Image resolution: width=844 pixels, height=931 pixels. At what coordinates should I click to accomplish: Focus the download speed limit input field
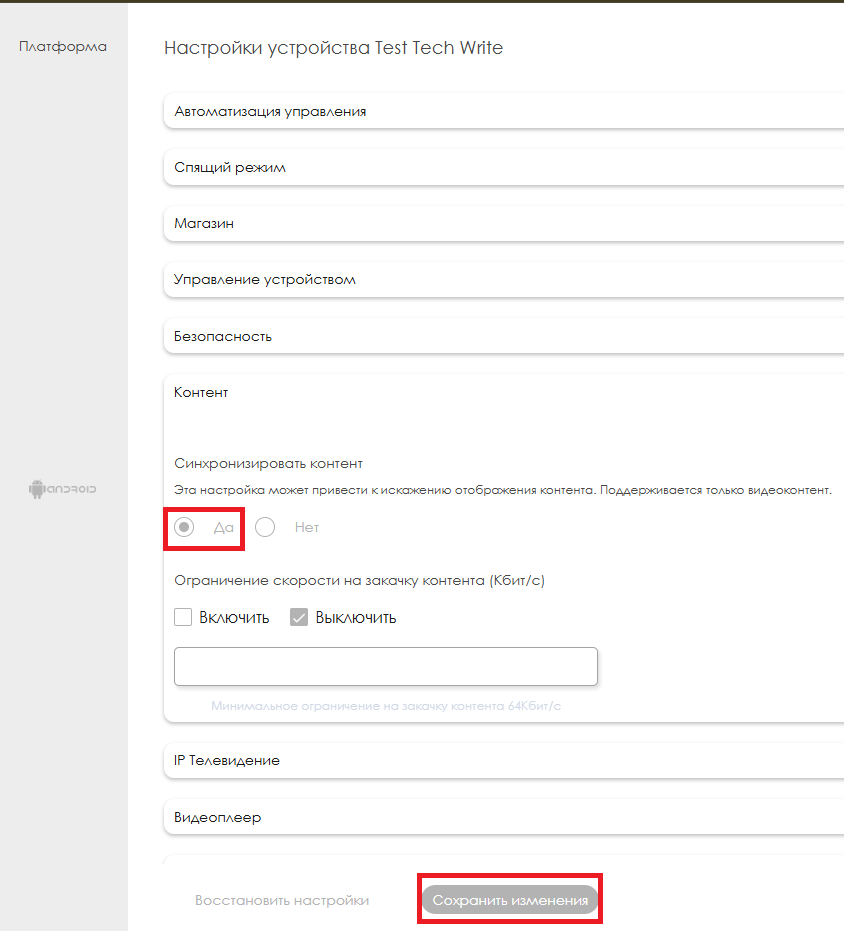coord(385,666)
